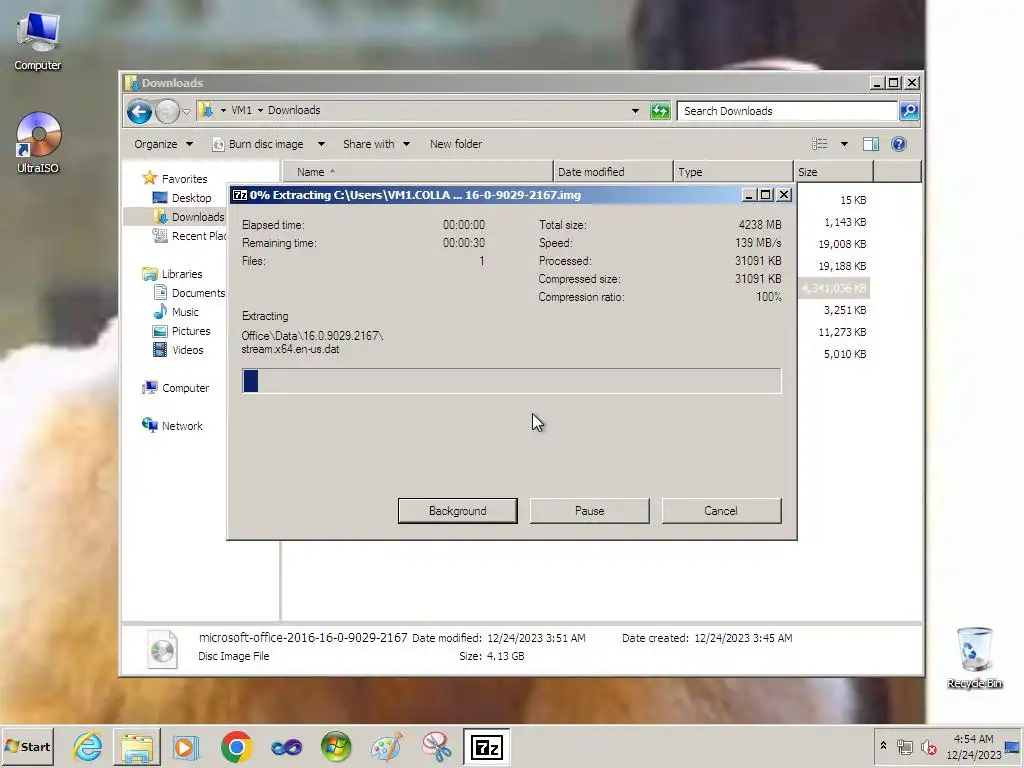Click the extraction progress bar
Viewport: 1024px width, 768px height.
[511, 381]
